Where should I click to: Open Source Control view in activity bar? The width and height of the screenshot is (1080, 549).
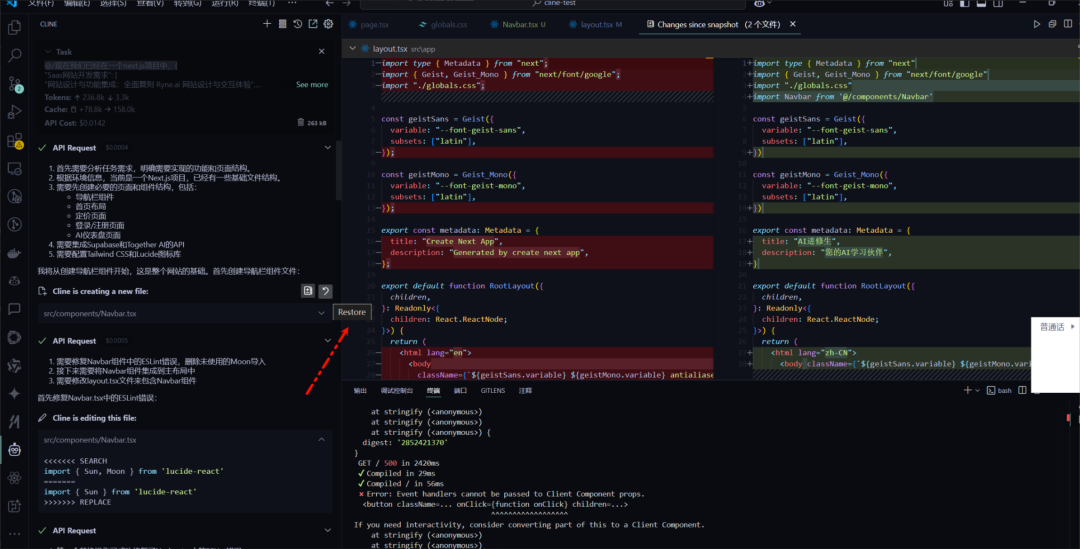(x=15, y=84)
